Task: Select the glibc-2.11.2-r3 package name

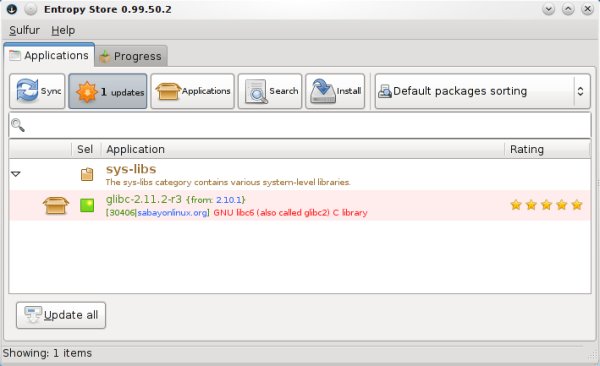Action: click(144, 199)
